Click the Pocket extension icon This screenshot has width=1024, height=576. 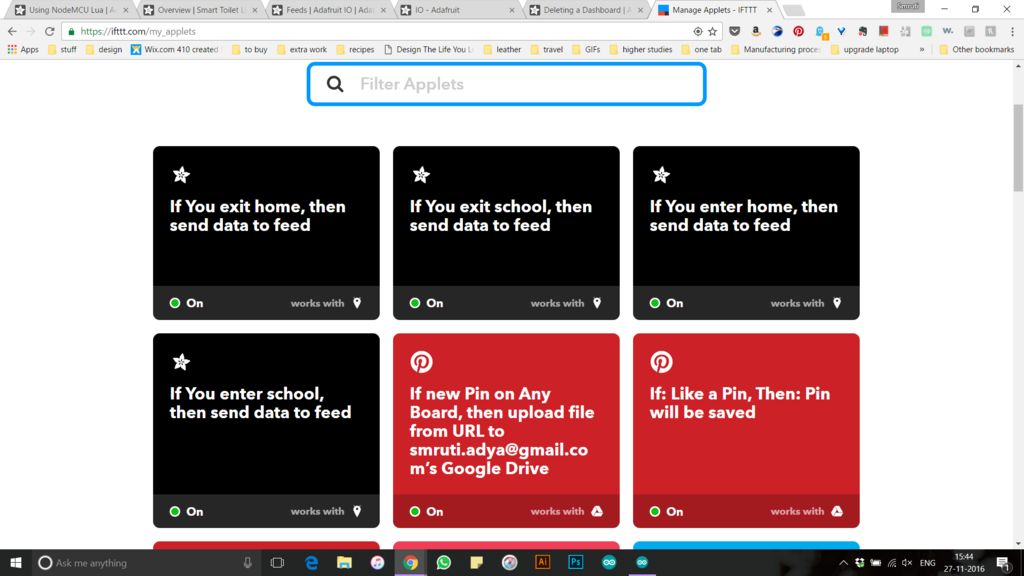(x=735, y=31)
